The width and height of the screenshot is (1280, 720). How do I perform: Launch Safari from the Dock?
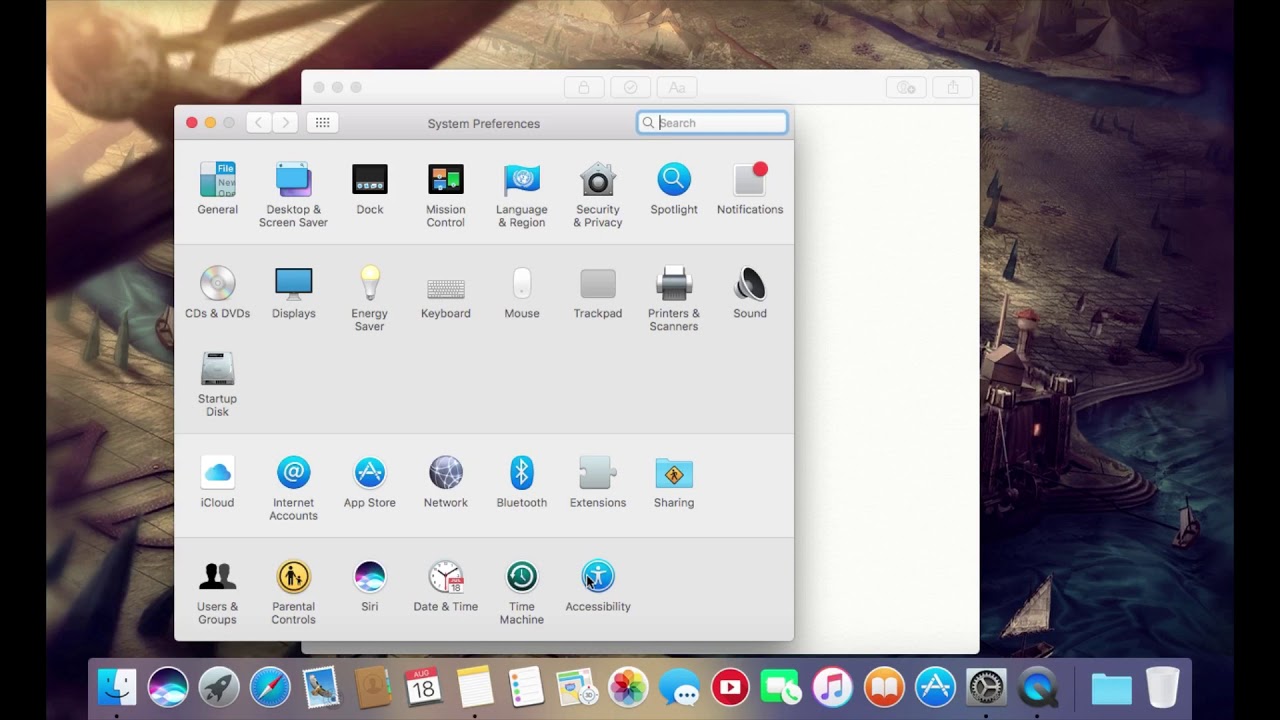[x=270, y=687]
